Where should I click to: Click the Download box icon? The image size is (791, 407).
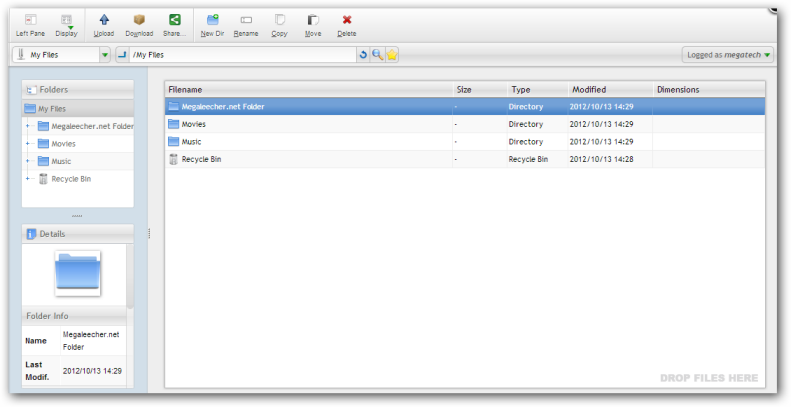coord(139,20)
